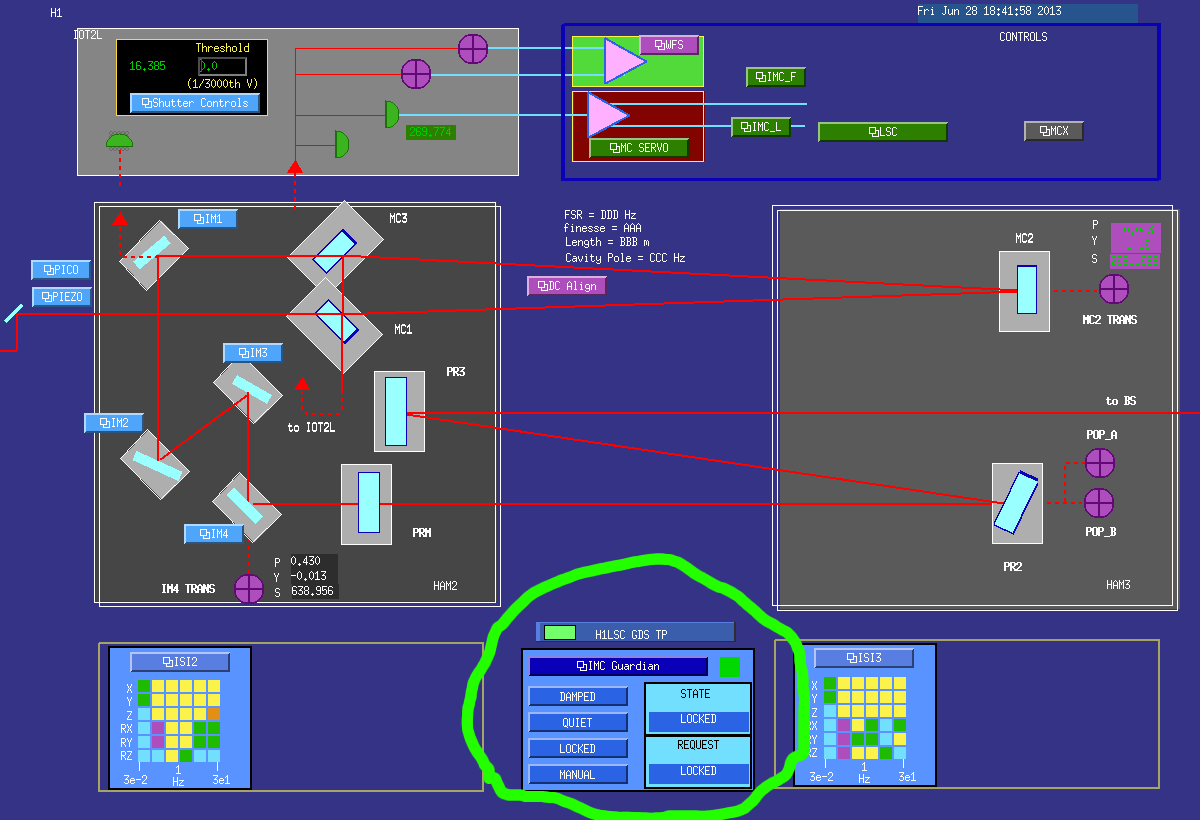Click the IM4 TRANS photodiode icon
The width and height of the screenshot is (1200, 820).
(x=248, y=589)
